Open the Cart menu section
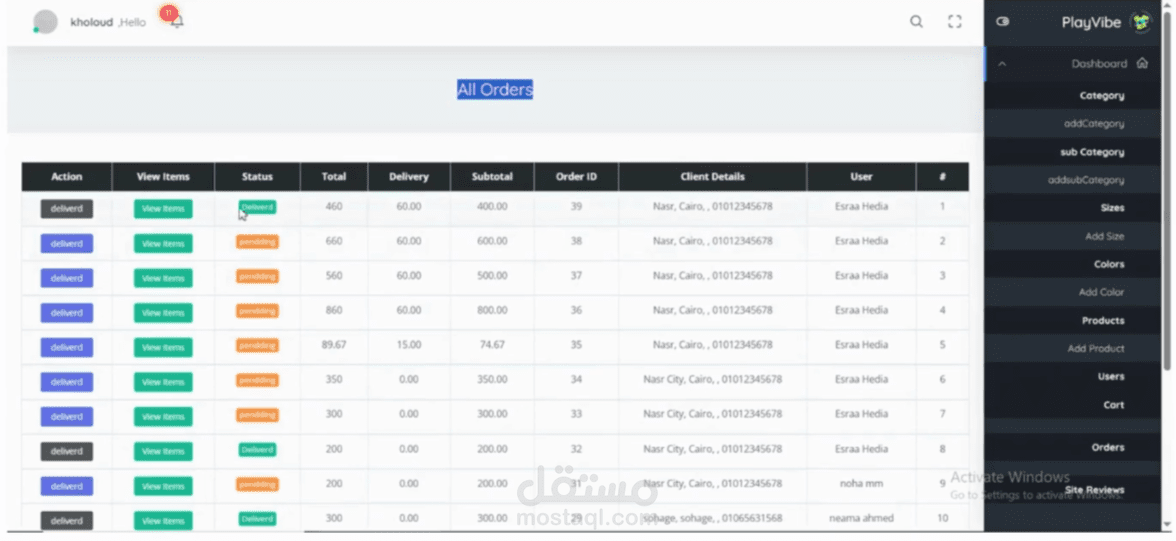This screenshot has height=541, width=1176. [x=1114, y=405]
